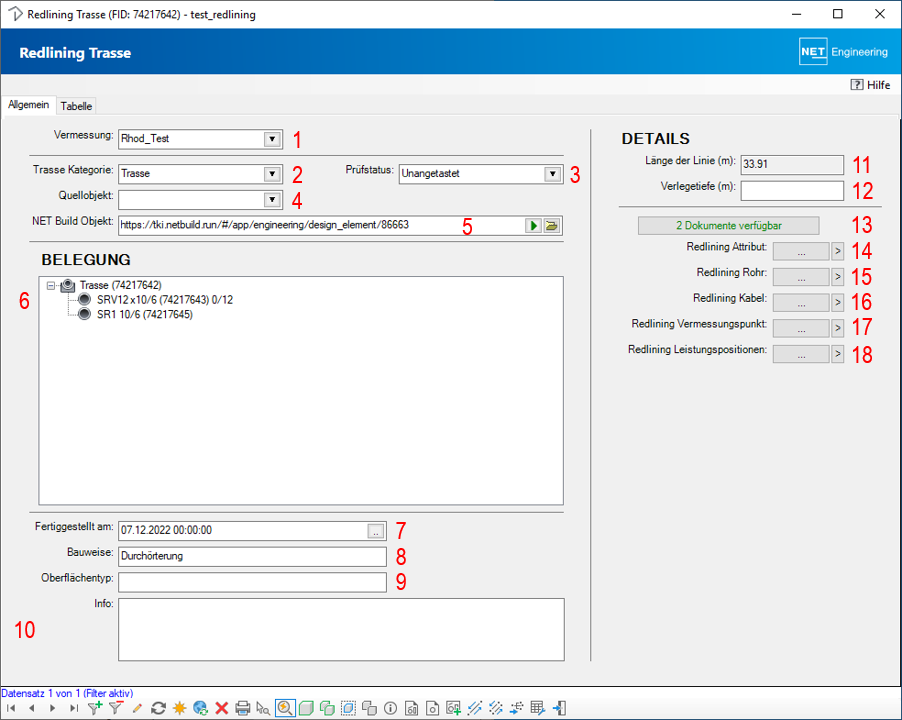Open the Vermessung dropdown
This screenshot has width=902, height=720.
pos(272,139)
